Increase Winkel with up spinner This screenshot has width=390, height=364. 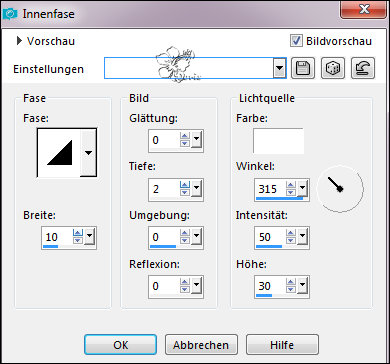pos(291,185)
